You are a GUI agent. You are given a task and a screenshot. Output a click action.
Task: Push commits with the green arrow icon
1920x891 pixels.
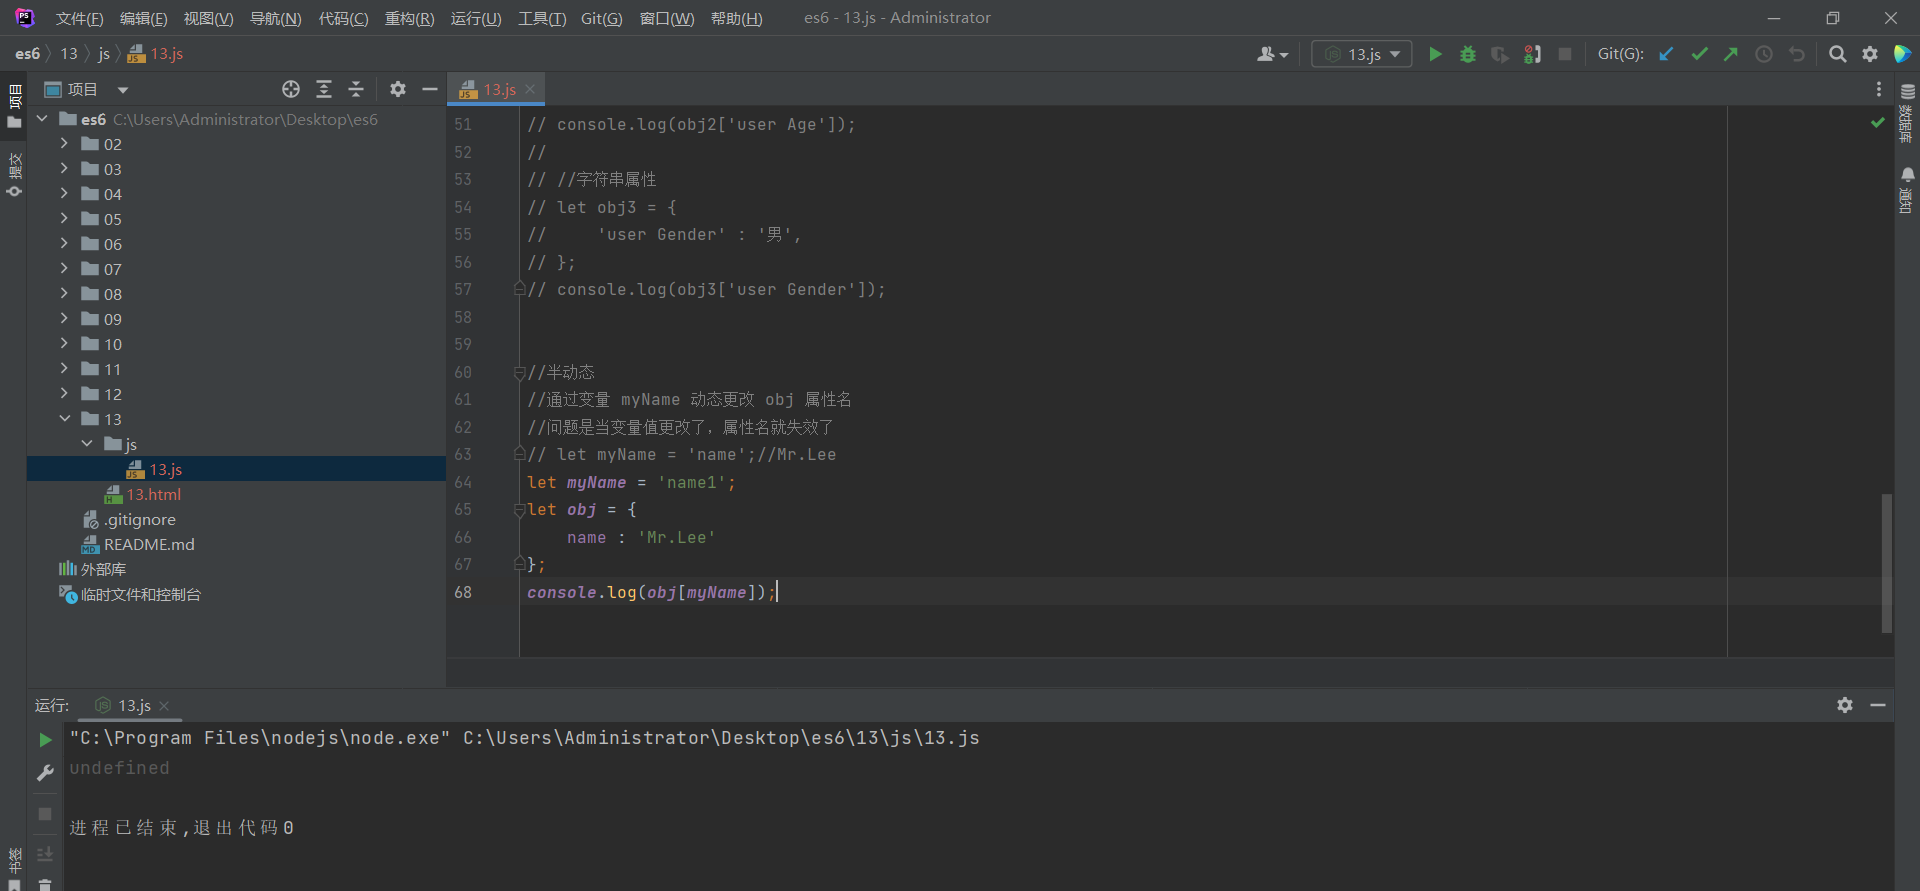pos(1731,54)
